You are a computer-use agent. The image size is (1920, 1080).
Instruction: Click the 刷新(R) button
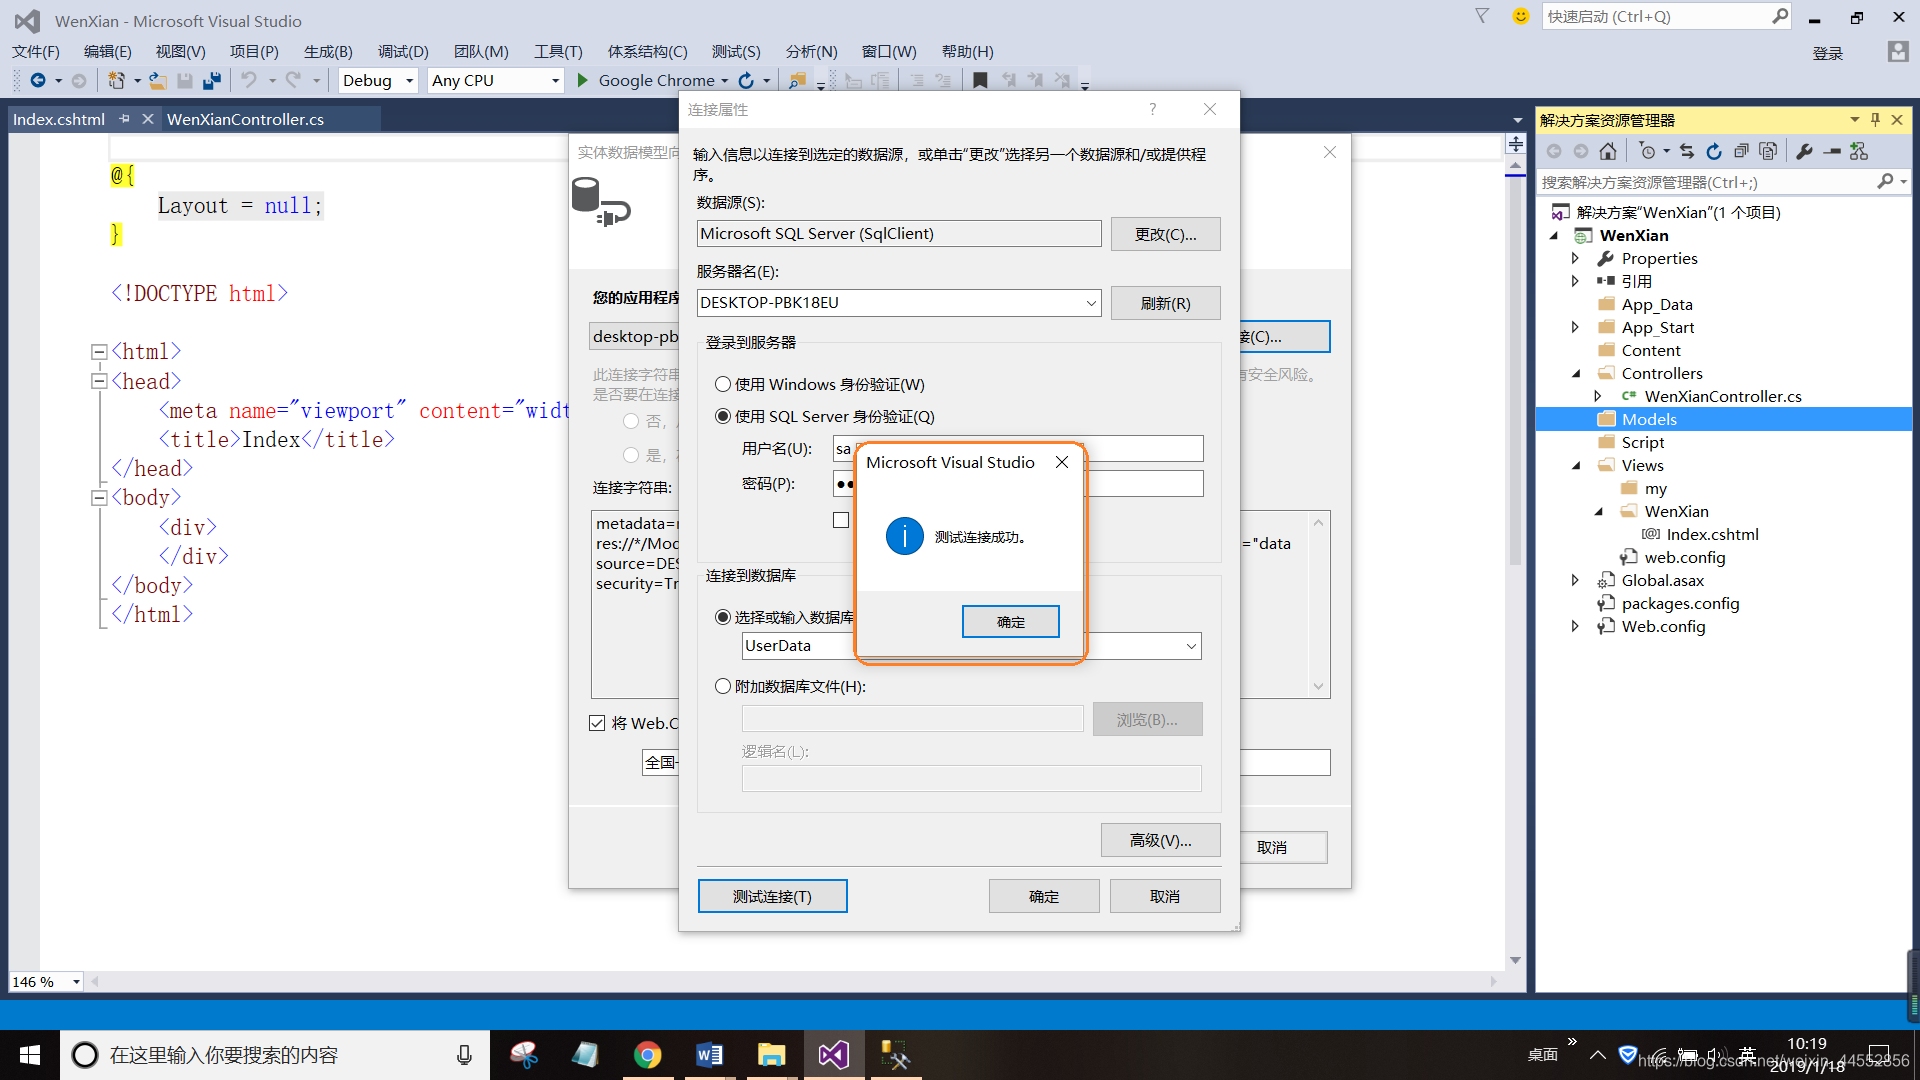(x=1165, y=303)
